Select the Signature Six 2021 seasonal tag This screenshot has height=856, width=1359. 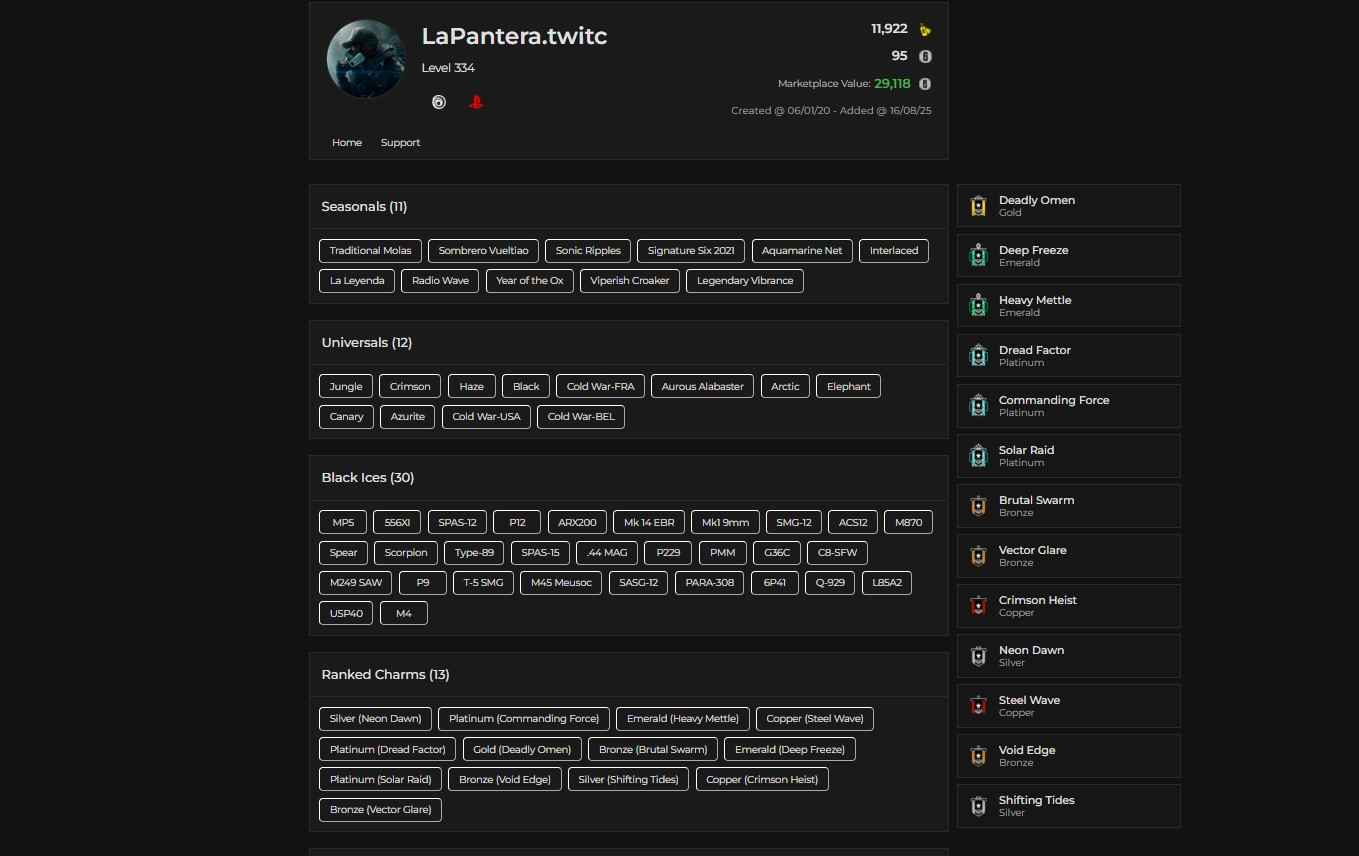point(690,251)
